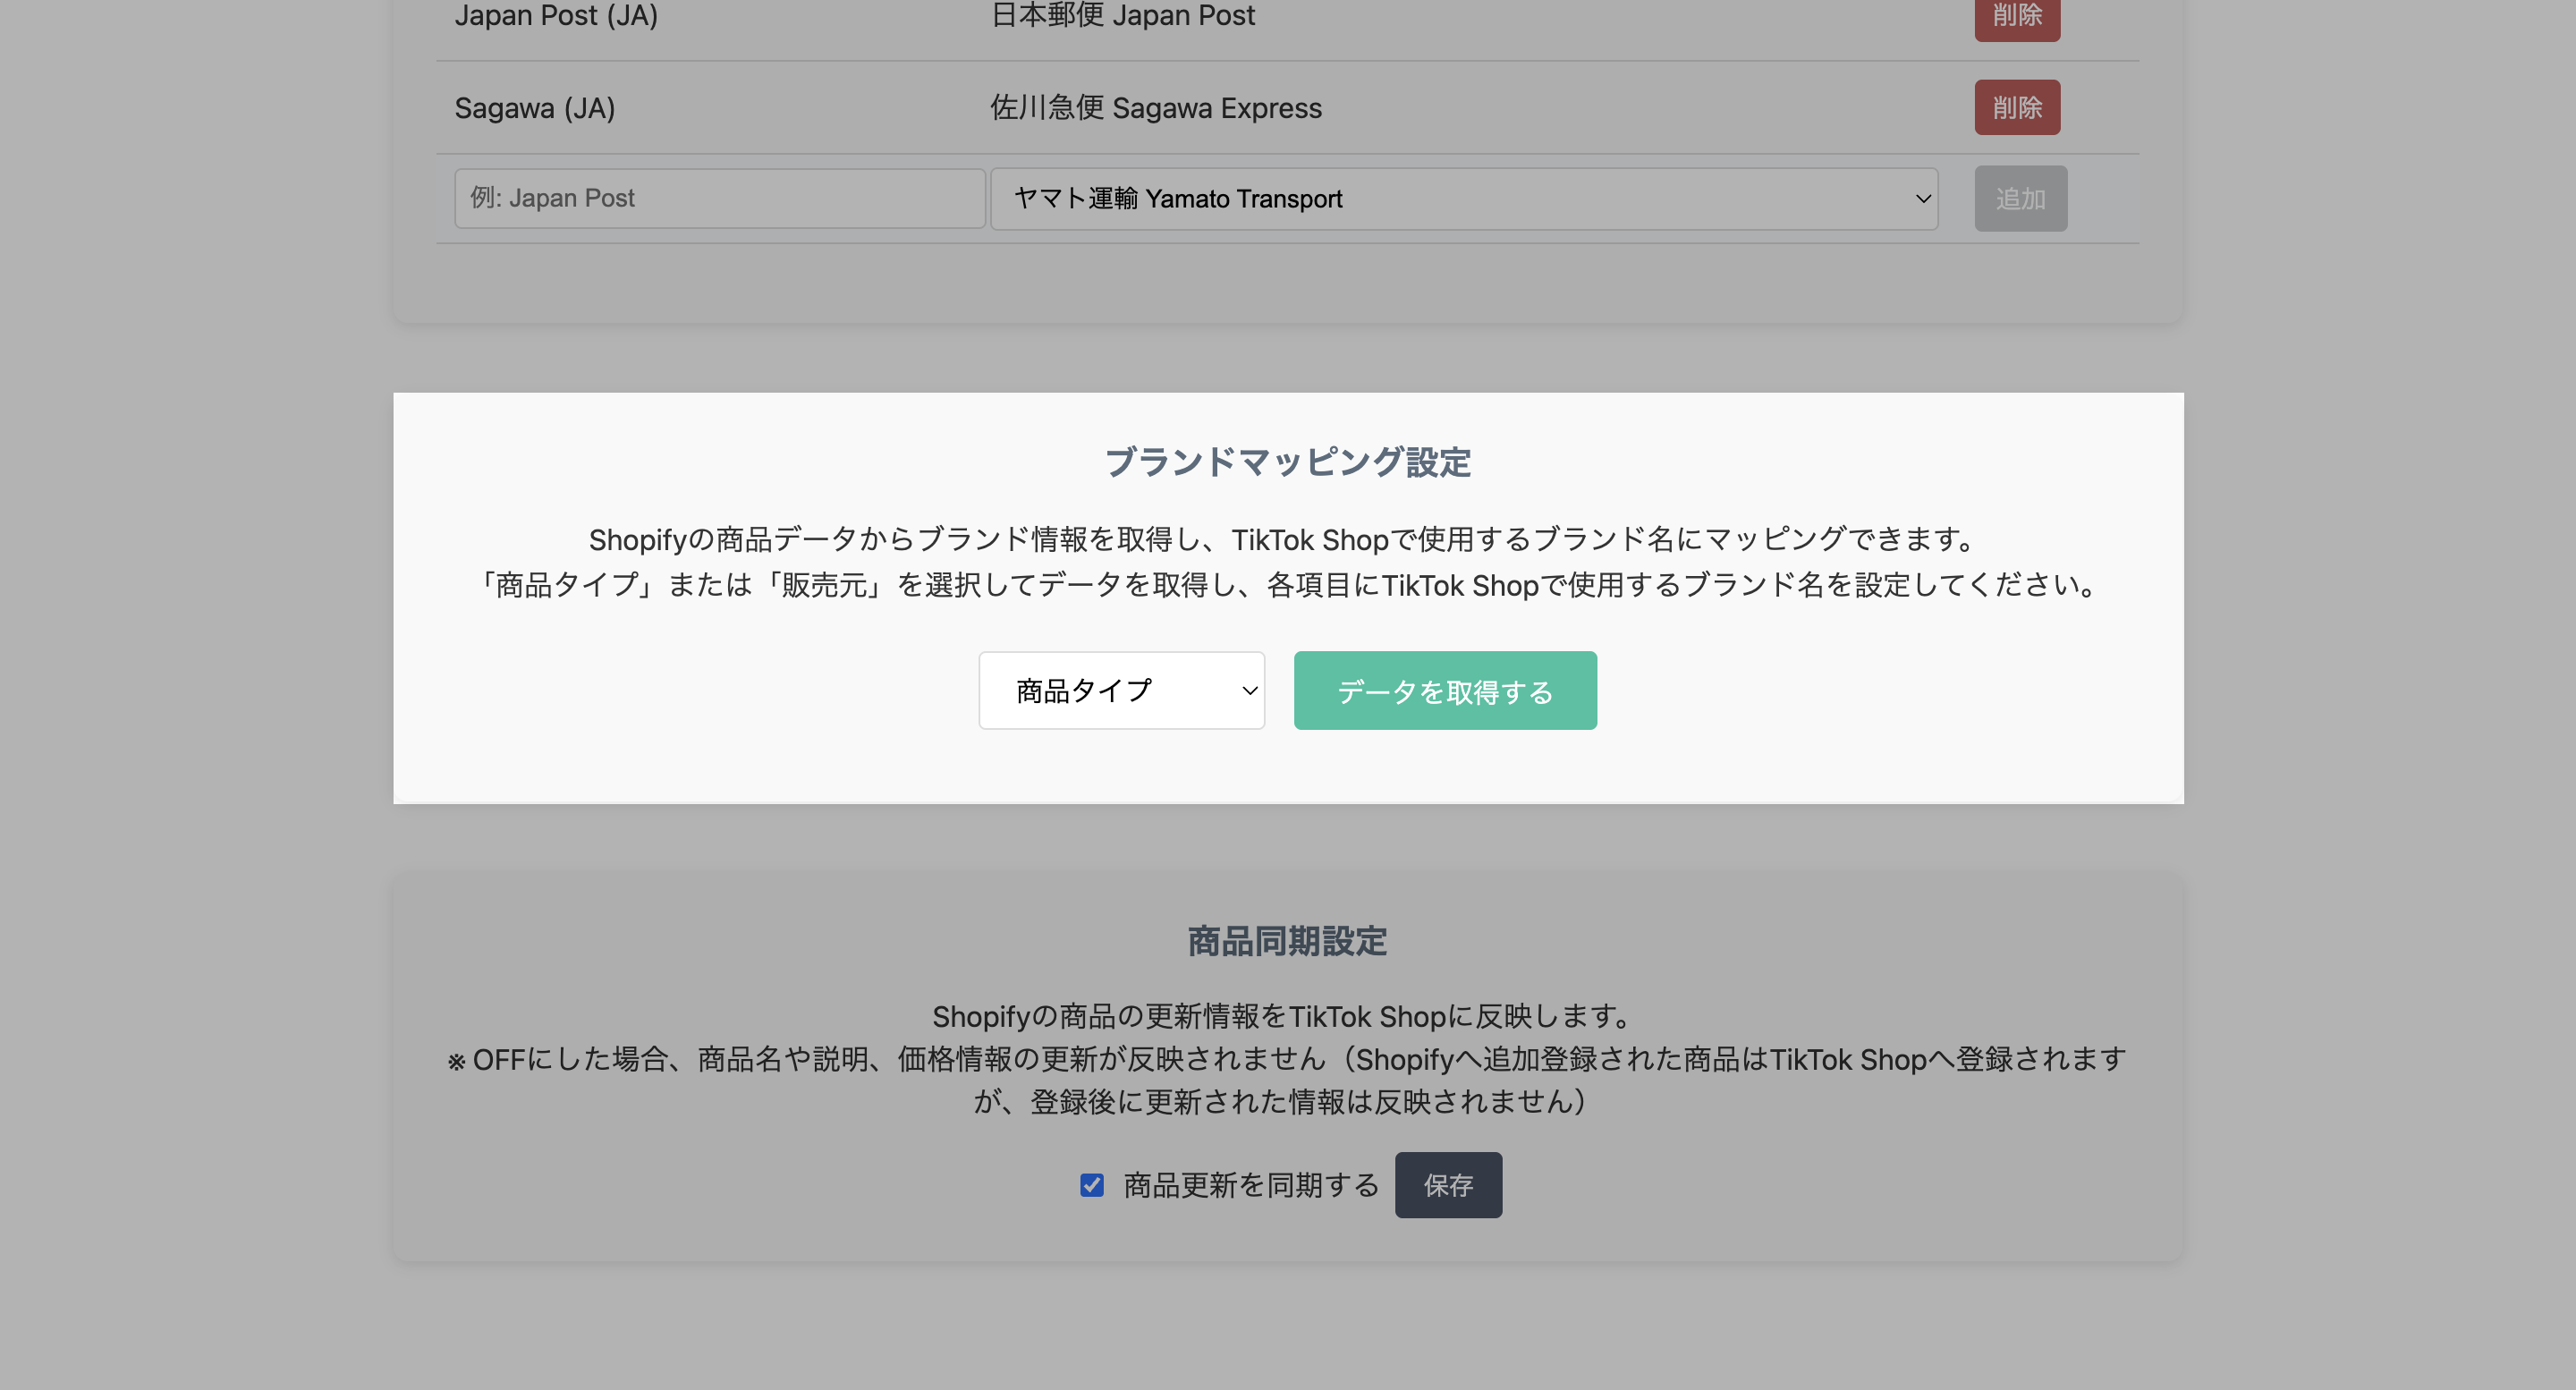Click the 商品同期設定 section heading

1287,941
